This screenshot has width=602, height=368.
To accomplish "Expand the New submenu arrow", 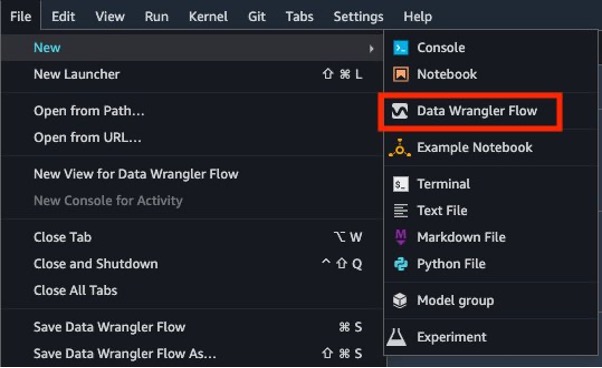I will point(371,48).
